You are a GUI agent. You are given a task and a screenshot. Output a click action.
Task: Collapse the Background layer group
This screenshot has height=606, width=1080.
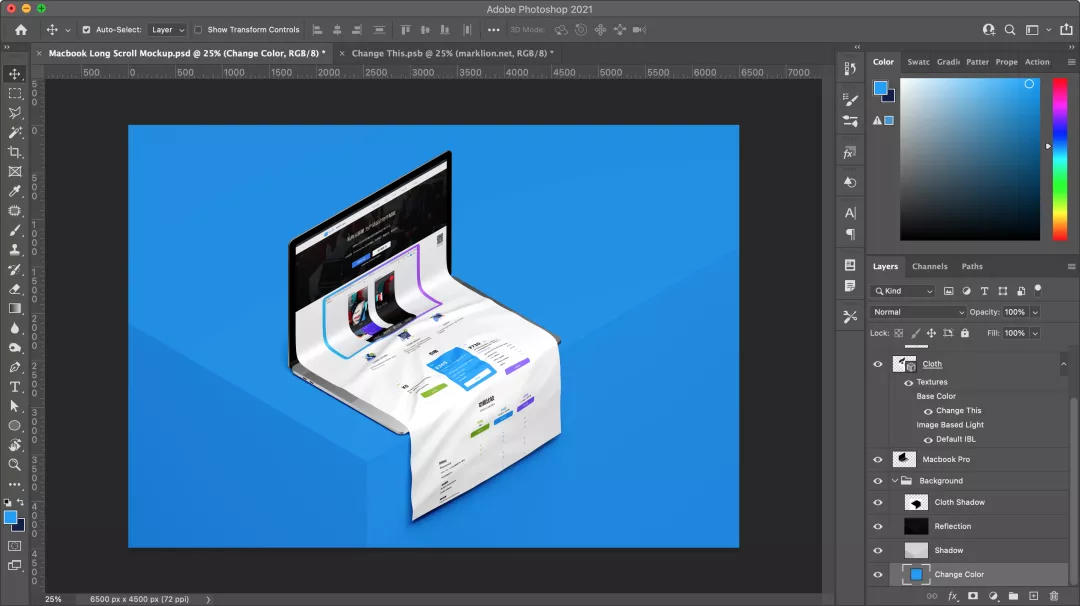(x=896, y=481)
